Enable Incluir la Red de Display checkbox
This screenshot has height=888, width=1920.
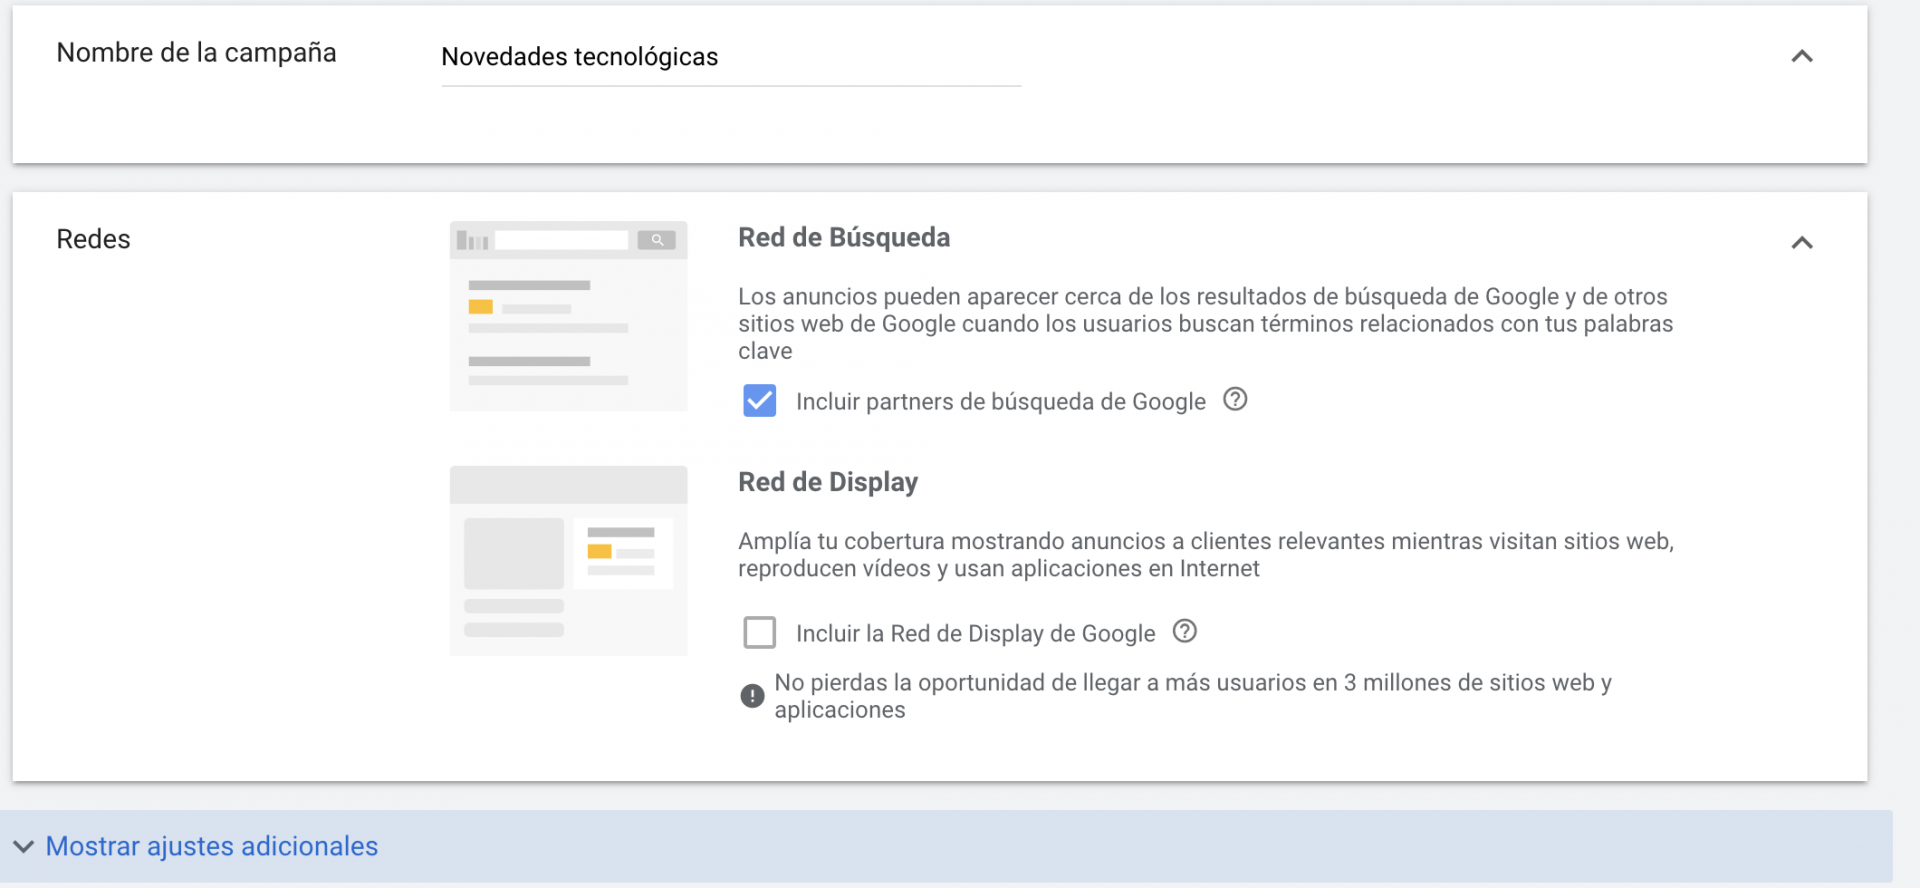760,632
